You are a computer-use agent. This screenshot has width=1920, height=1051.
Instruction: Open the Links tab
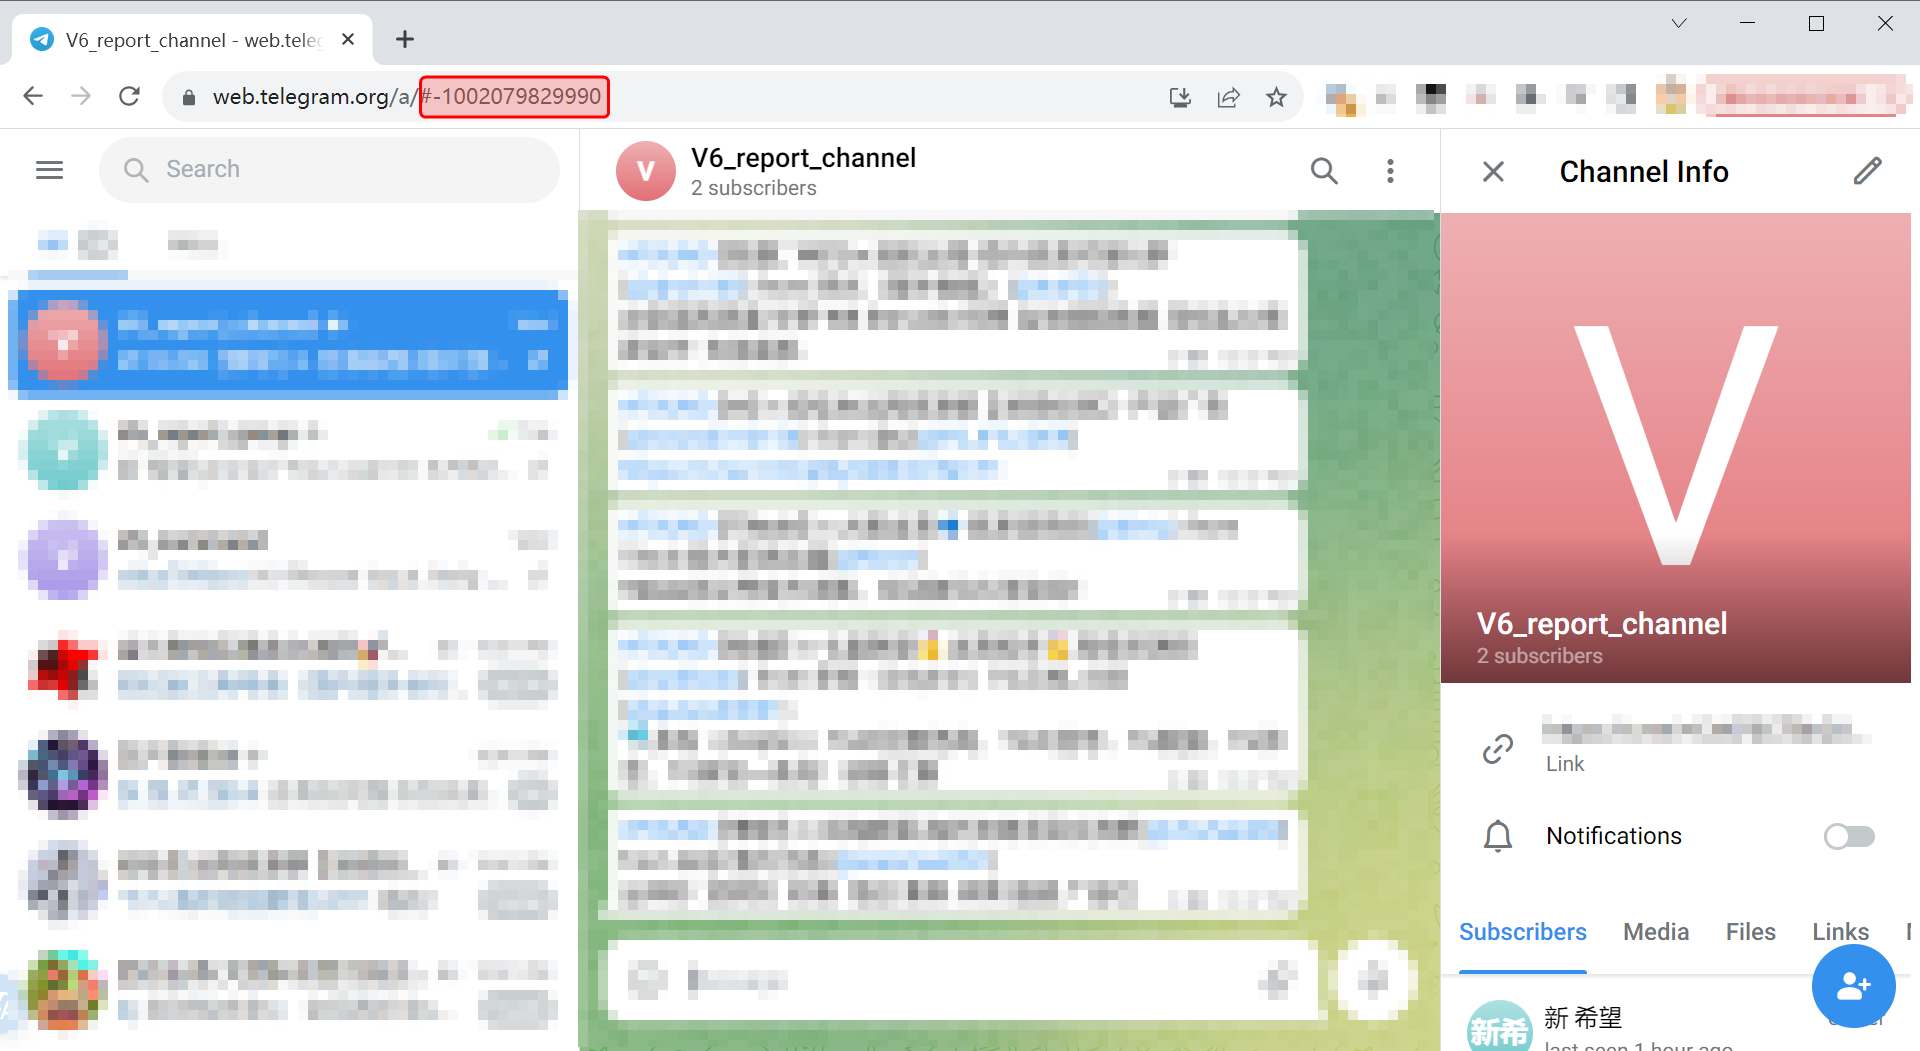click(1840, 932)
